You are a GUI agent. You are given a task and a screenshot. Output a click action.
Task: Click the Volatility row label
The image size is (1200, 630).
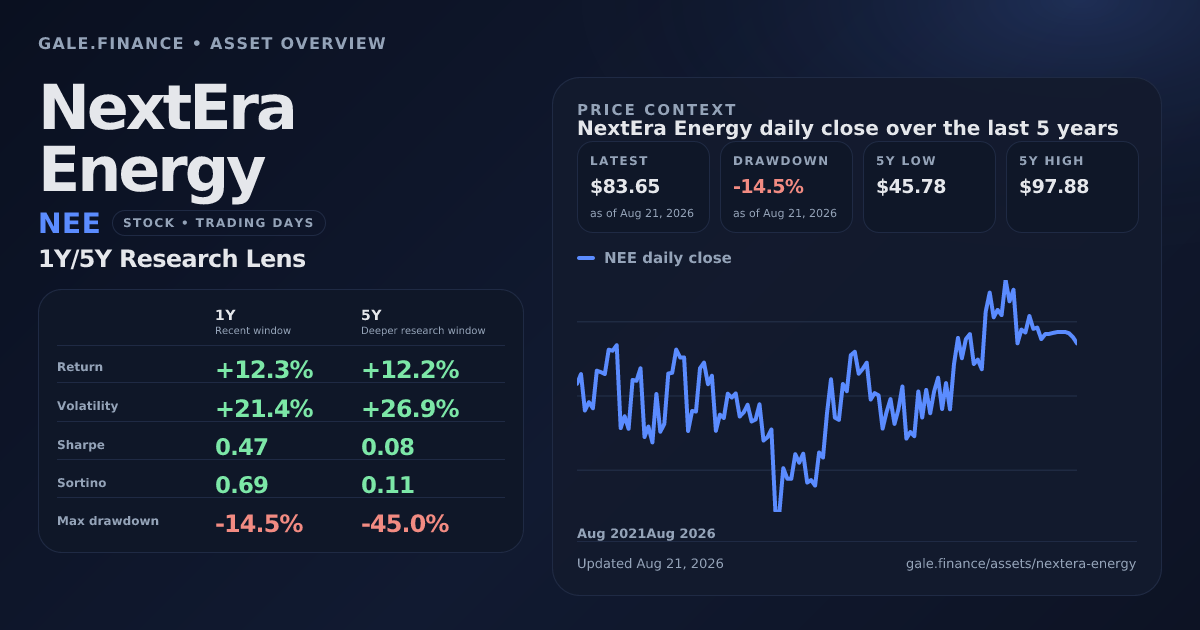click(x=88, y=406)
